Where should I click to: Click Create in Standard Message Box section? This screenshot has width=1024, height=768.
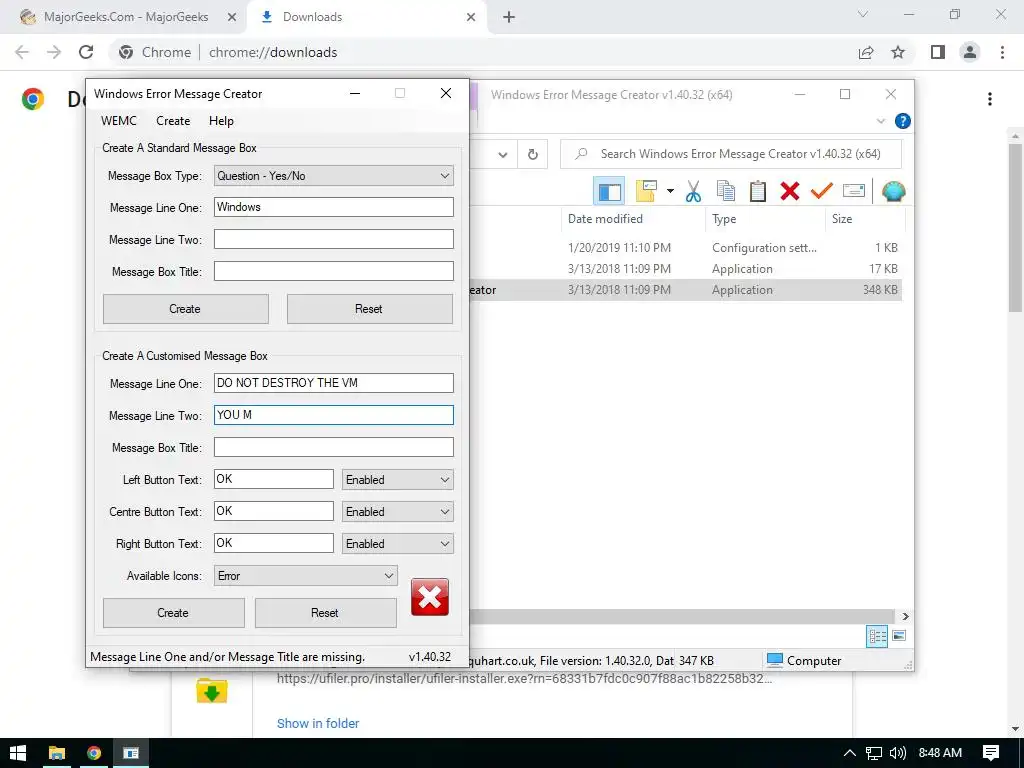pyautogui.click(x=185, y=309)
